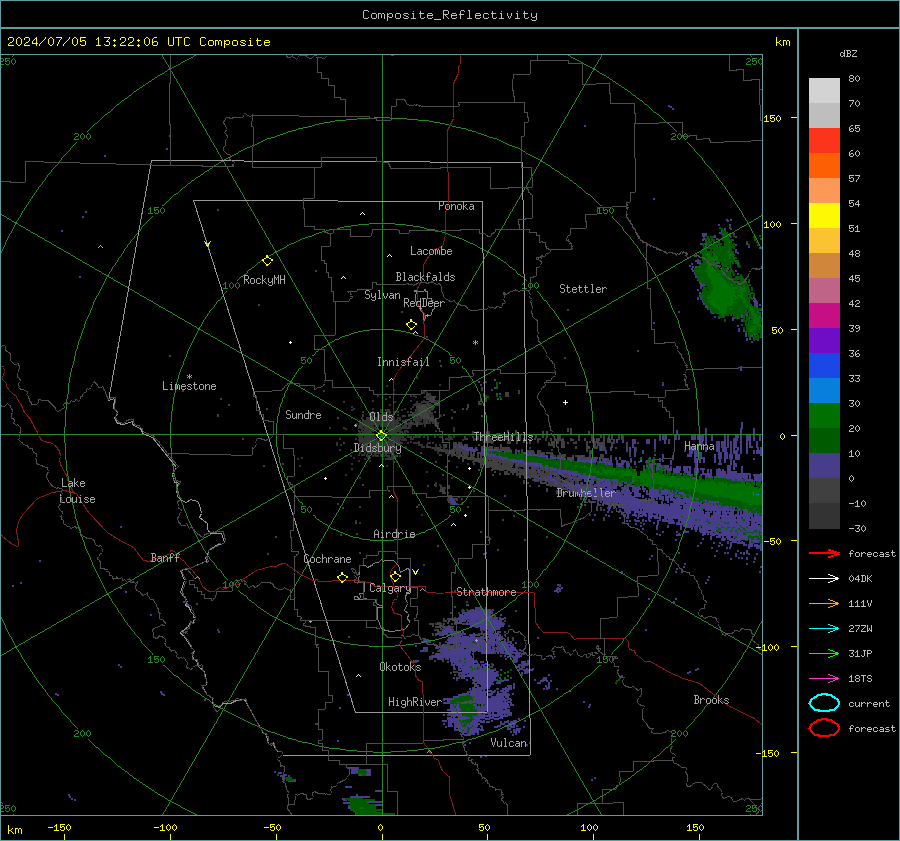Click the Stettler label
The image size is (900, 841).
[x=583, y=289]
